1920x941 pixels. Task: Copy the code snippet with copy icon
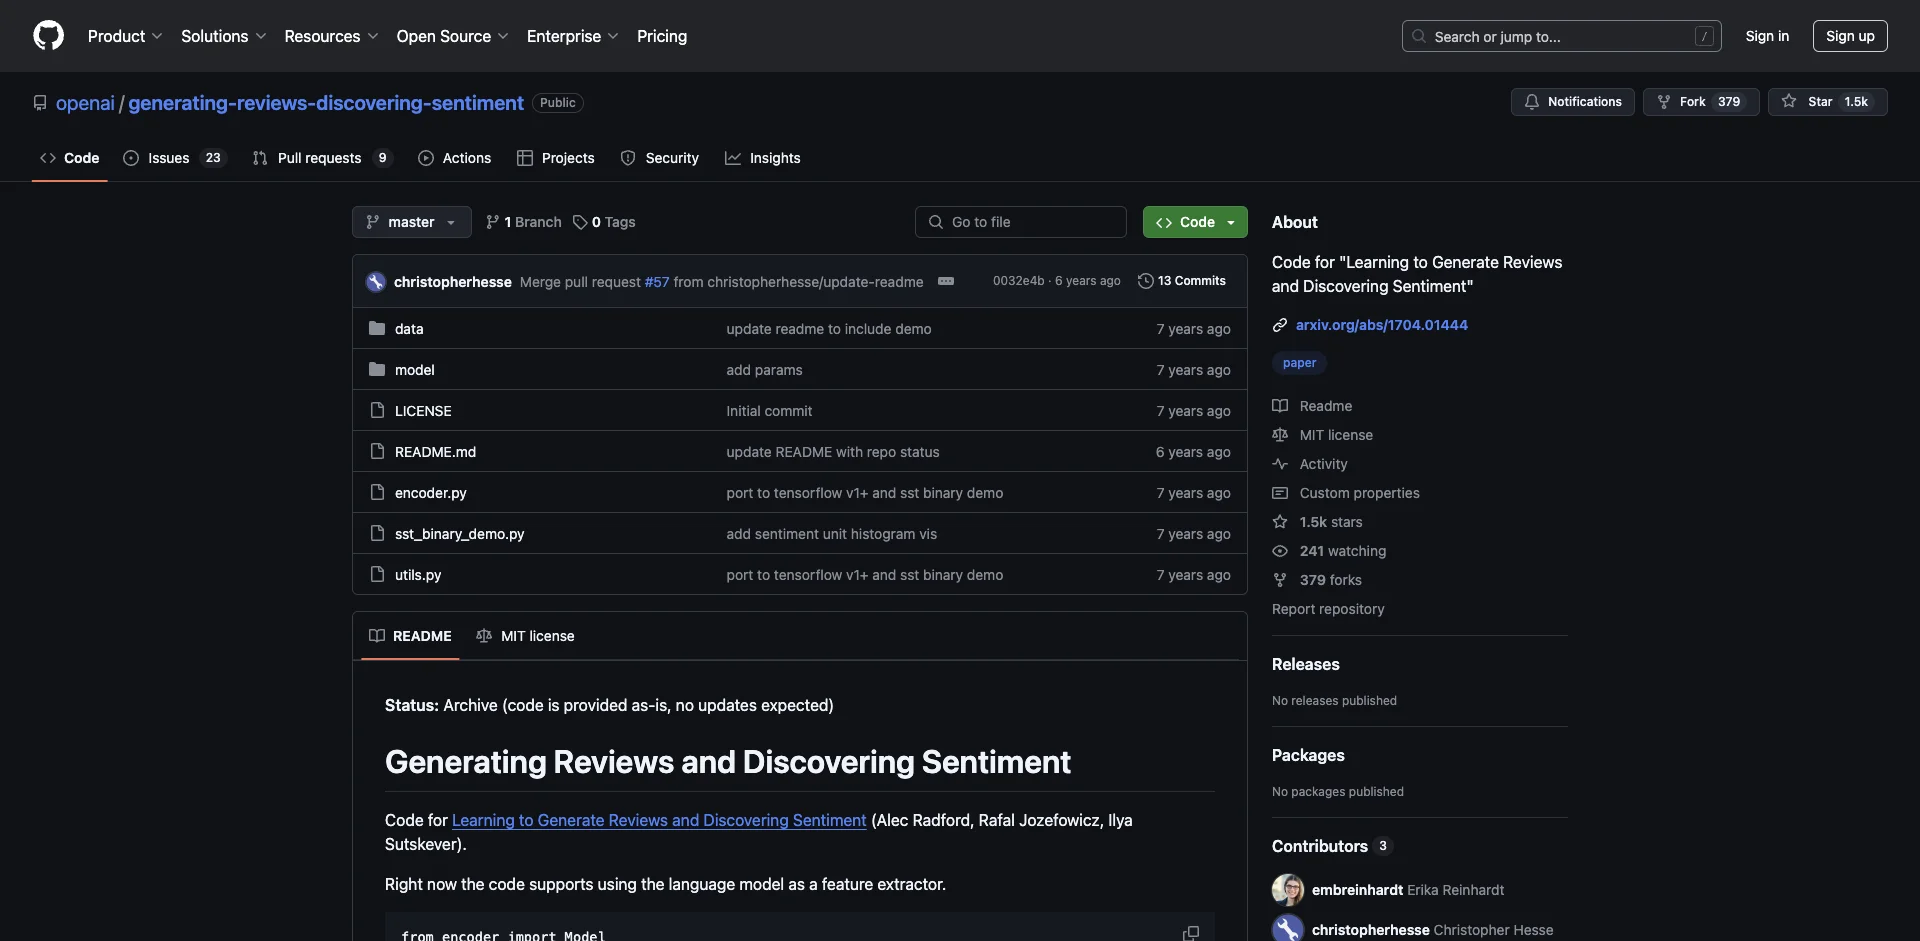(1191, 933)
